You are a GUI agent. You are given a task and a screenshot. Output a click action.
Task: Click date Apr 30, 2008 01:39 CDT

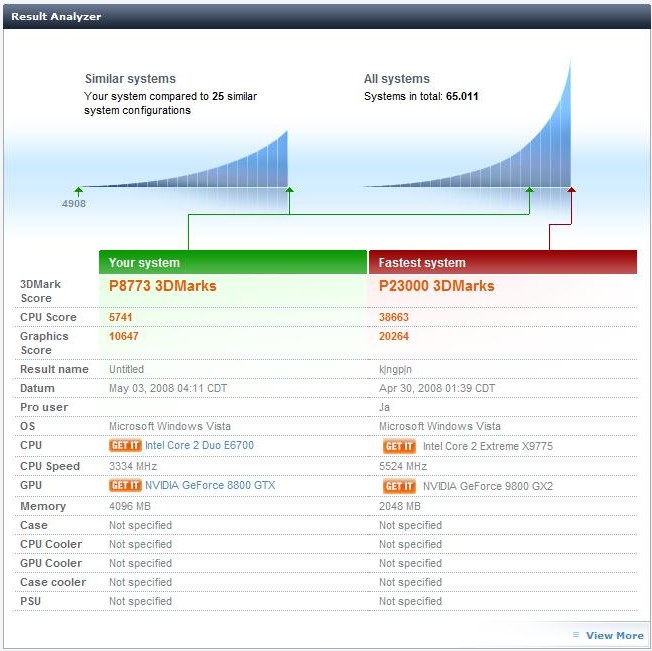[437, 388]
